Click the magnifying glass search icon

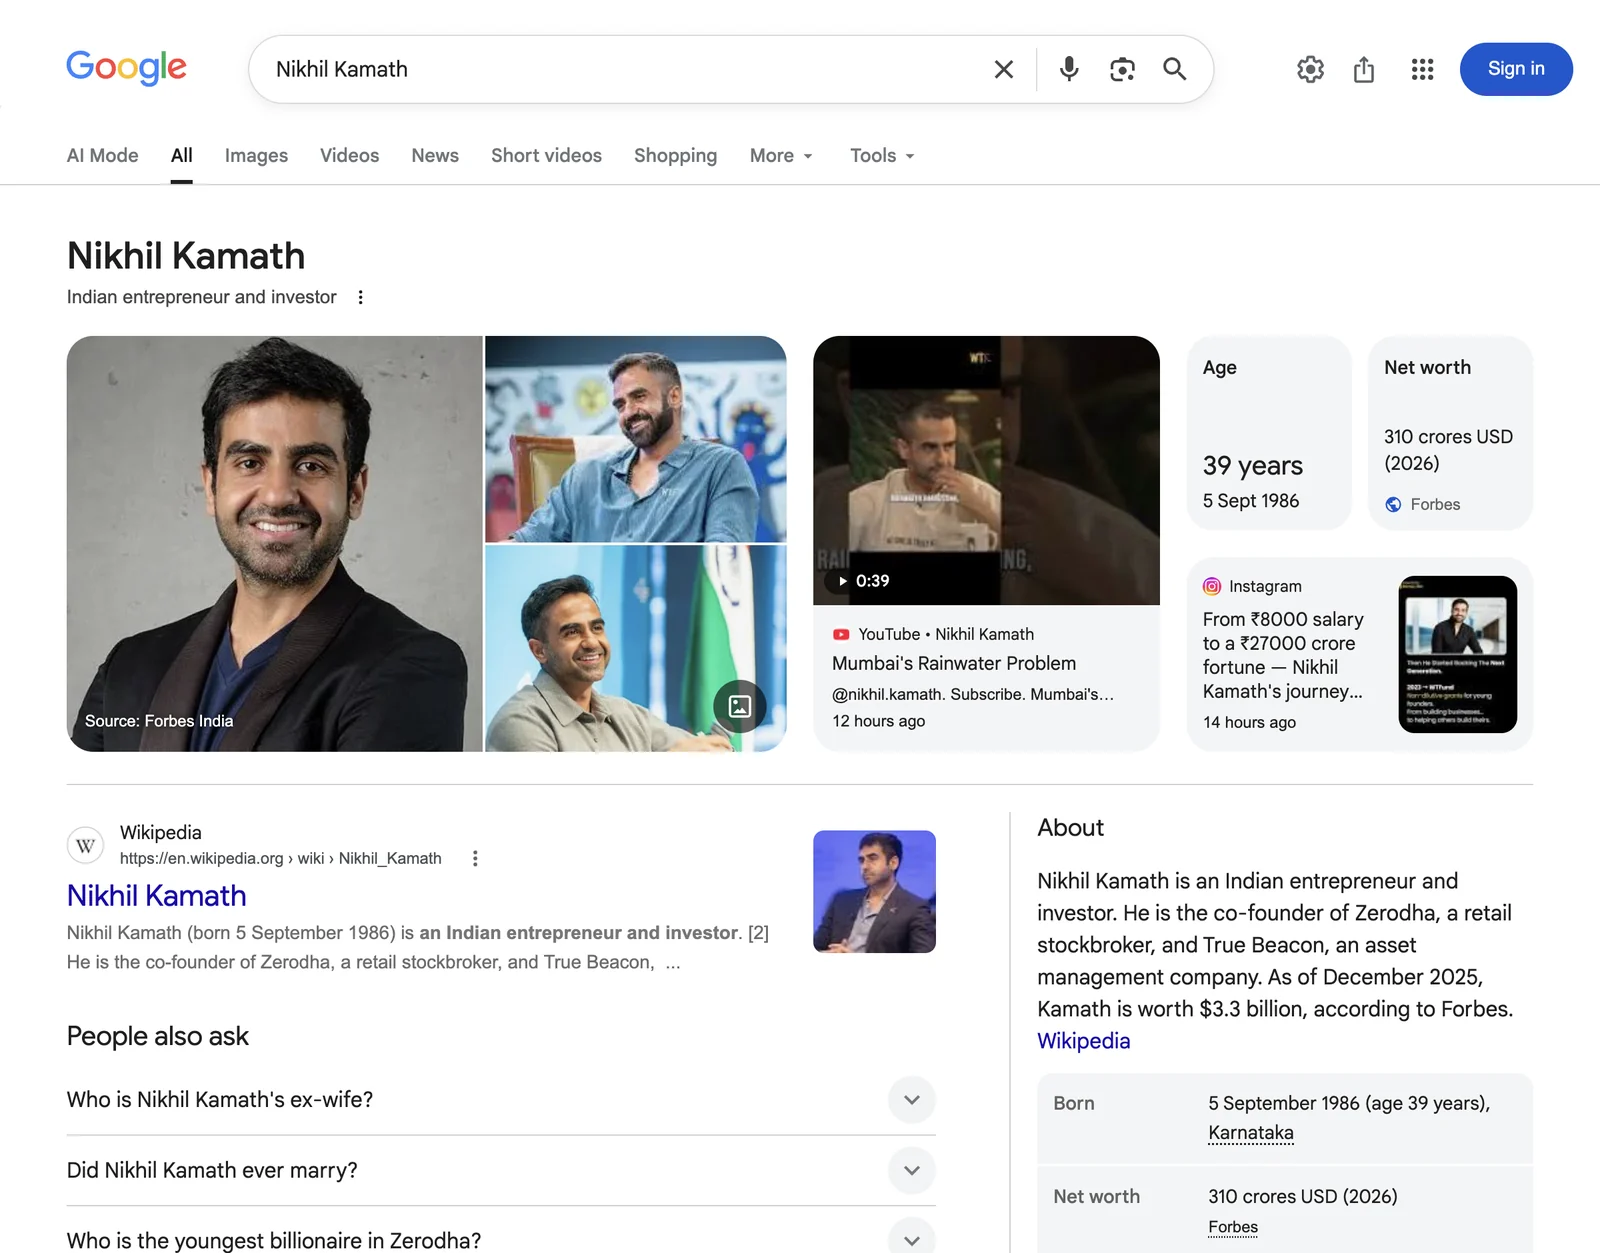(x=1175, y=69)
